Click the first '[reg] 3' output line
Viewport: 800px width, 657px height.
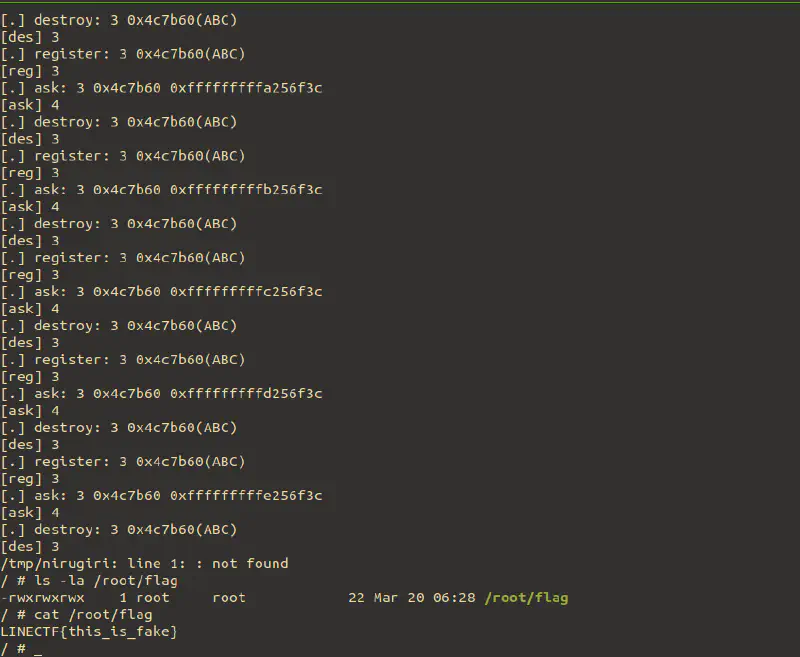click(x=30, y=71)
